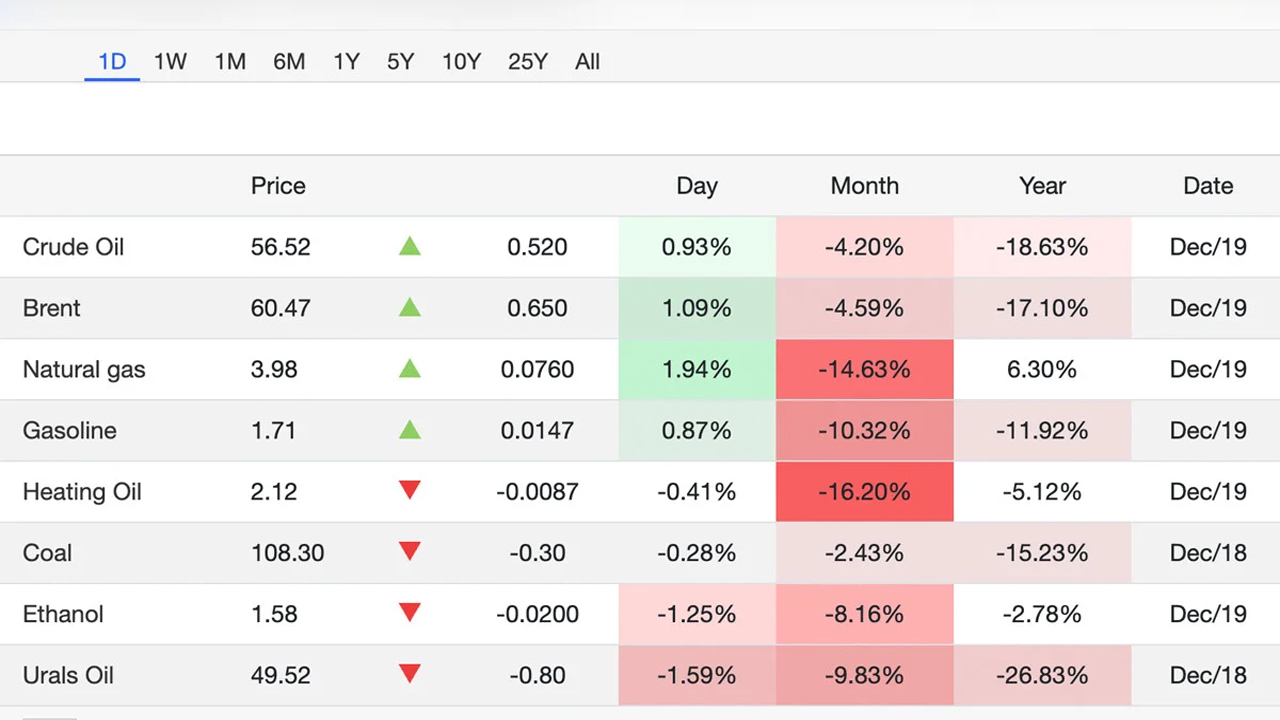Switch to the 1W time range
Screen dimensions: 1280x720
[x=170, y=62]
